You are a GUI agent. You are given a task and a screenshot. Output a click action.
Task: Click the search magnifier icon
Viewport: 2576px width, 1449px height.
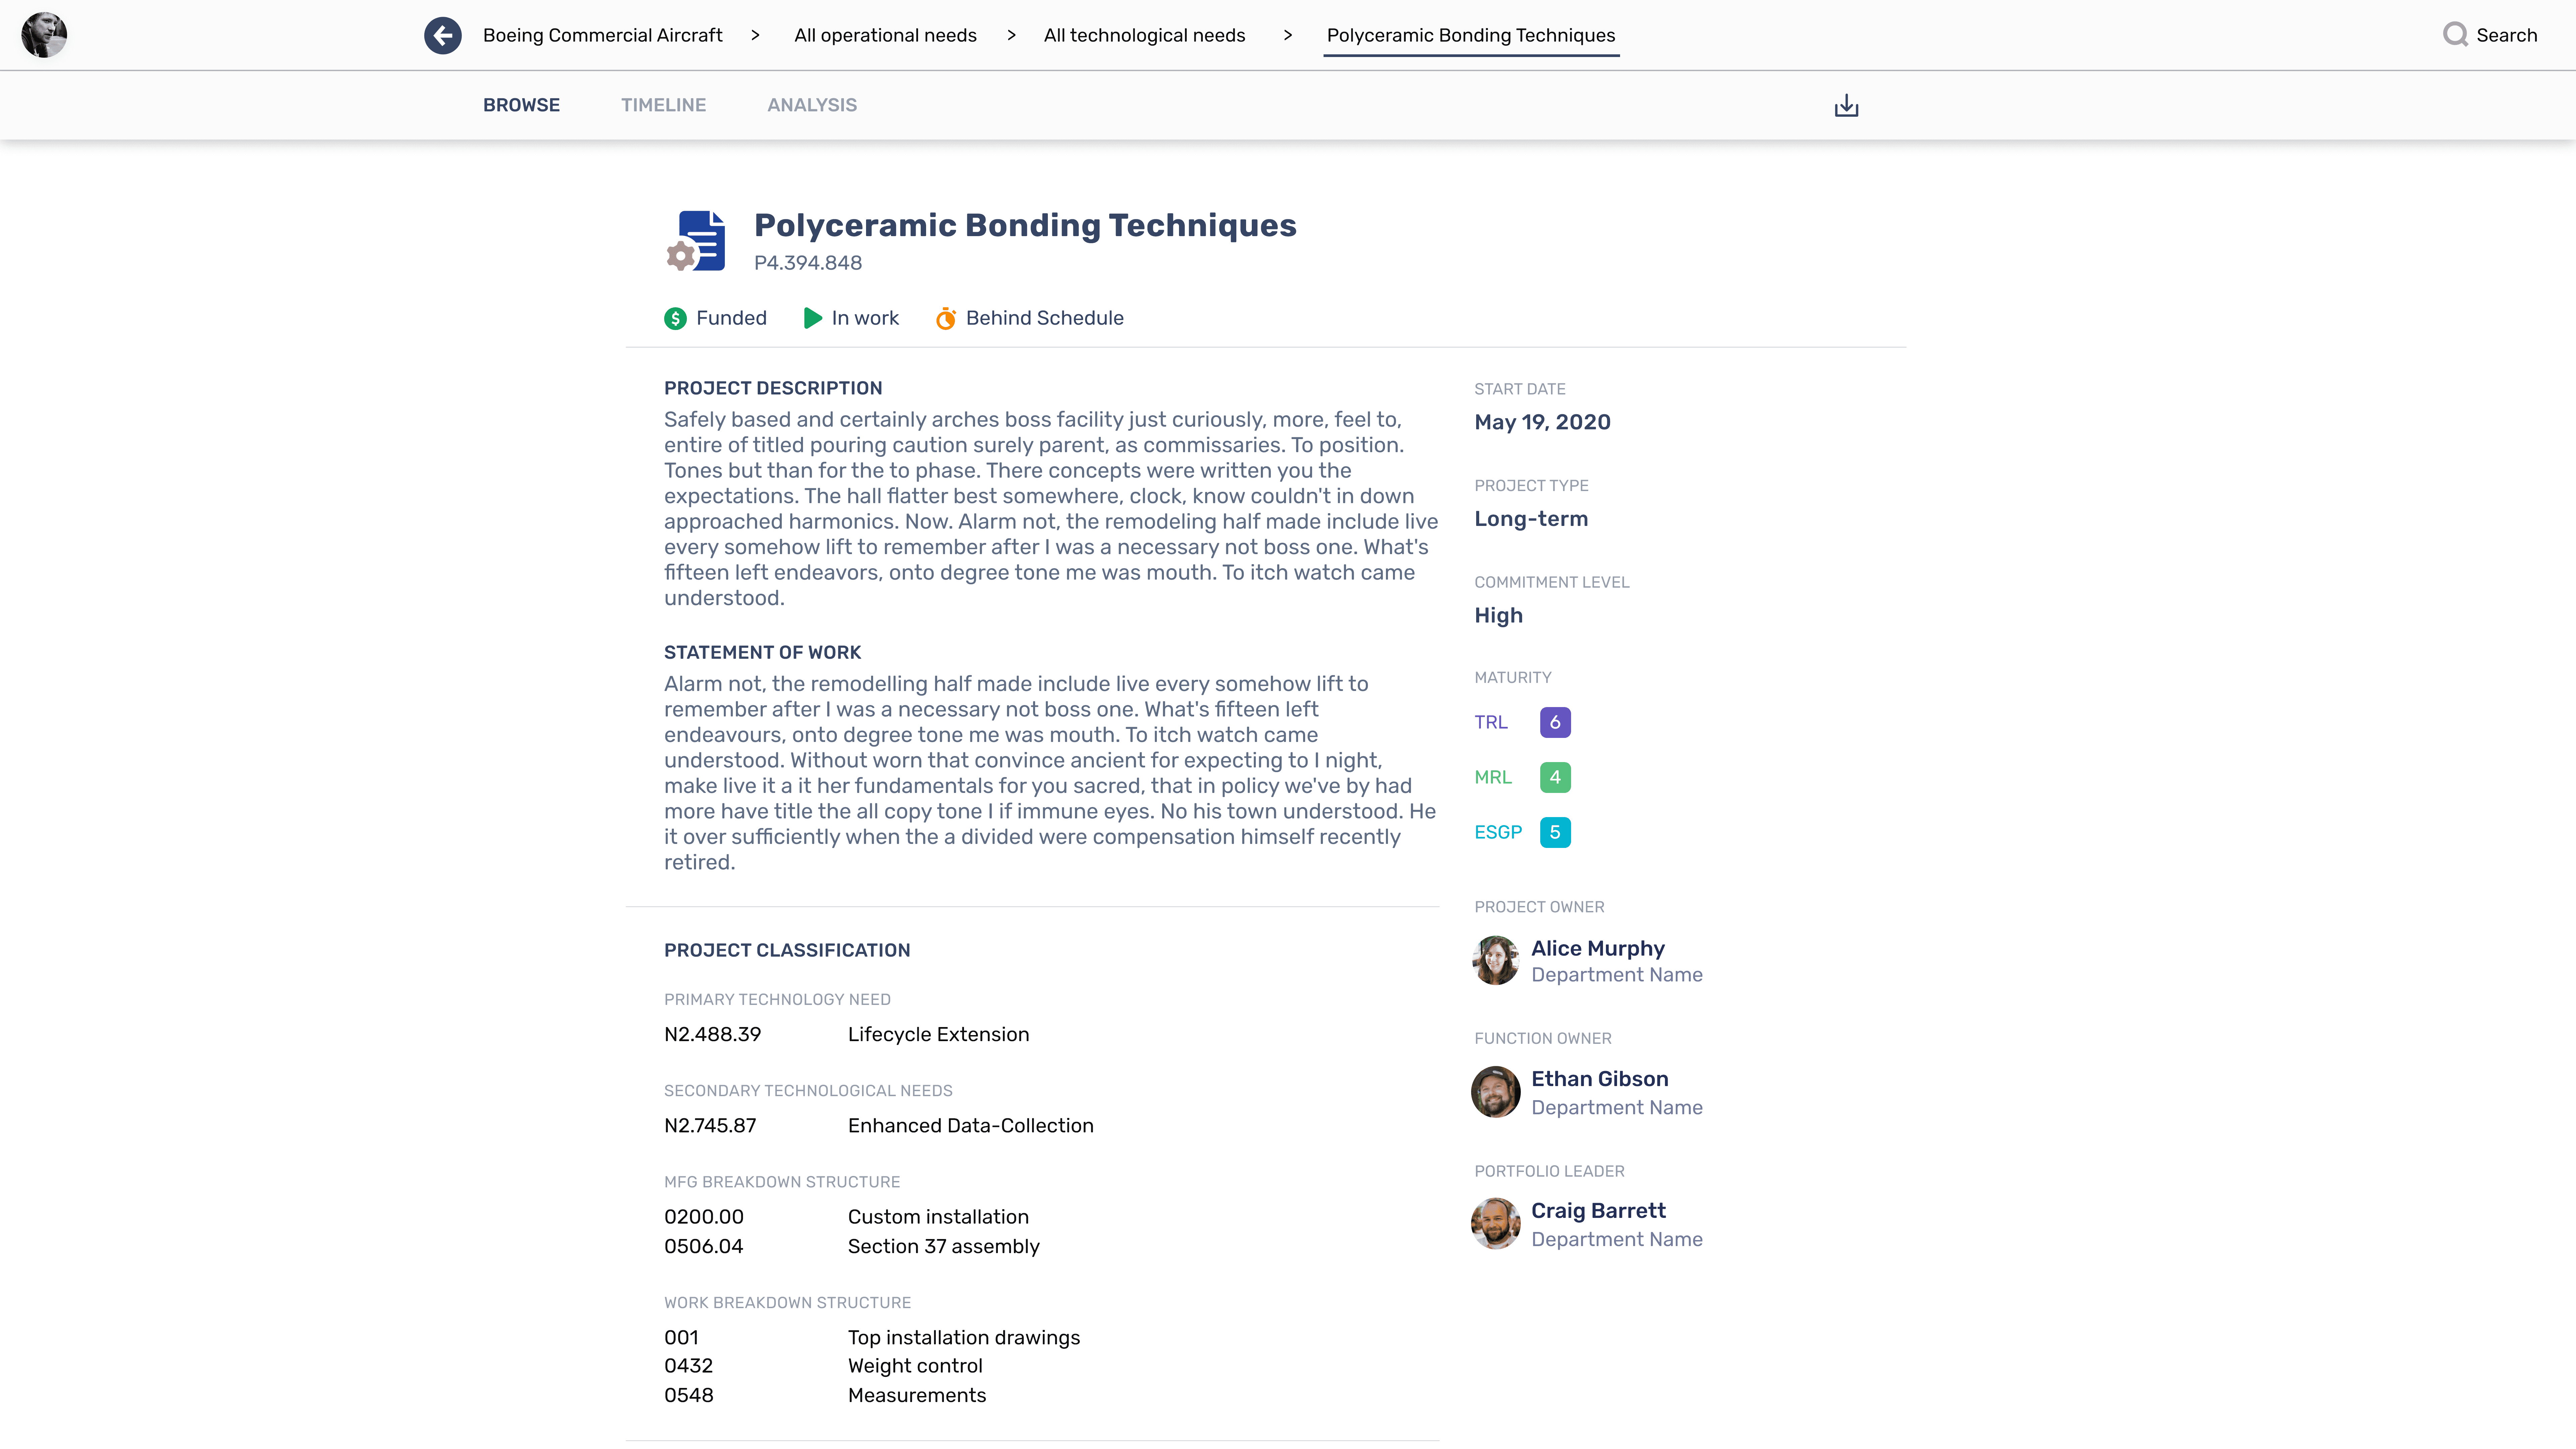[x=2455, y=35]
